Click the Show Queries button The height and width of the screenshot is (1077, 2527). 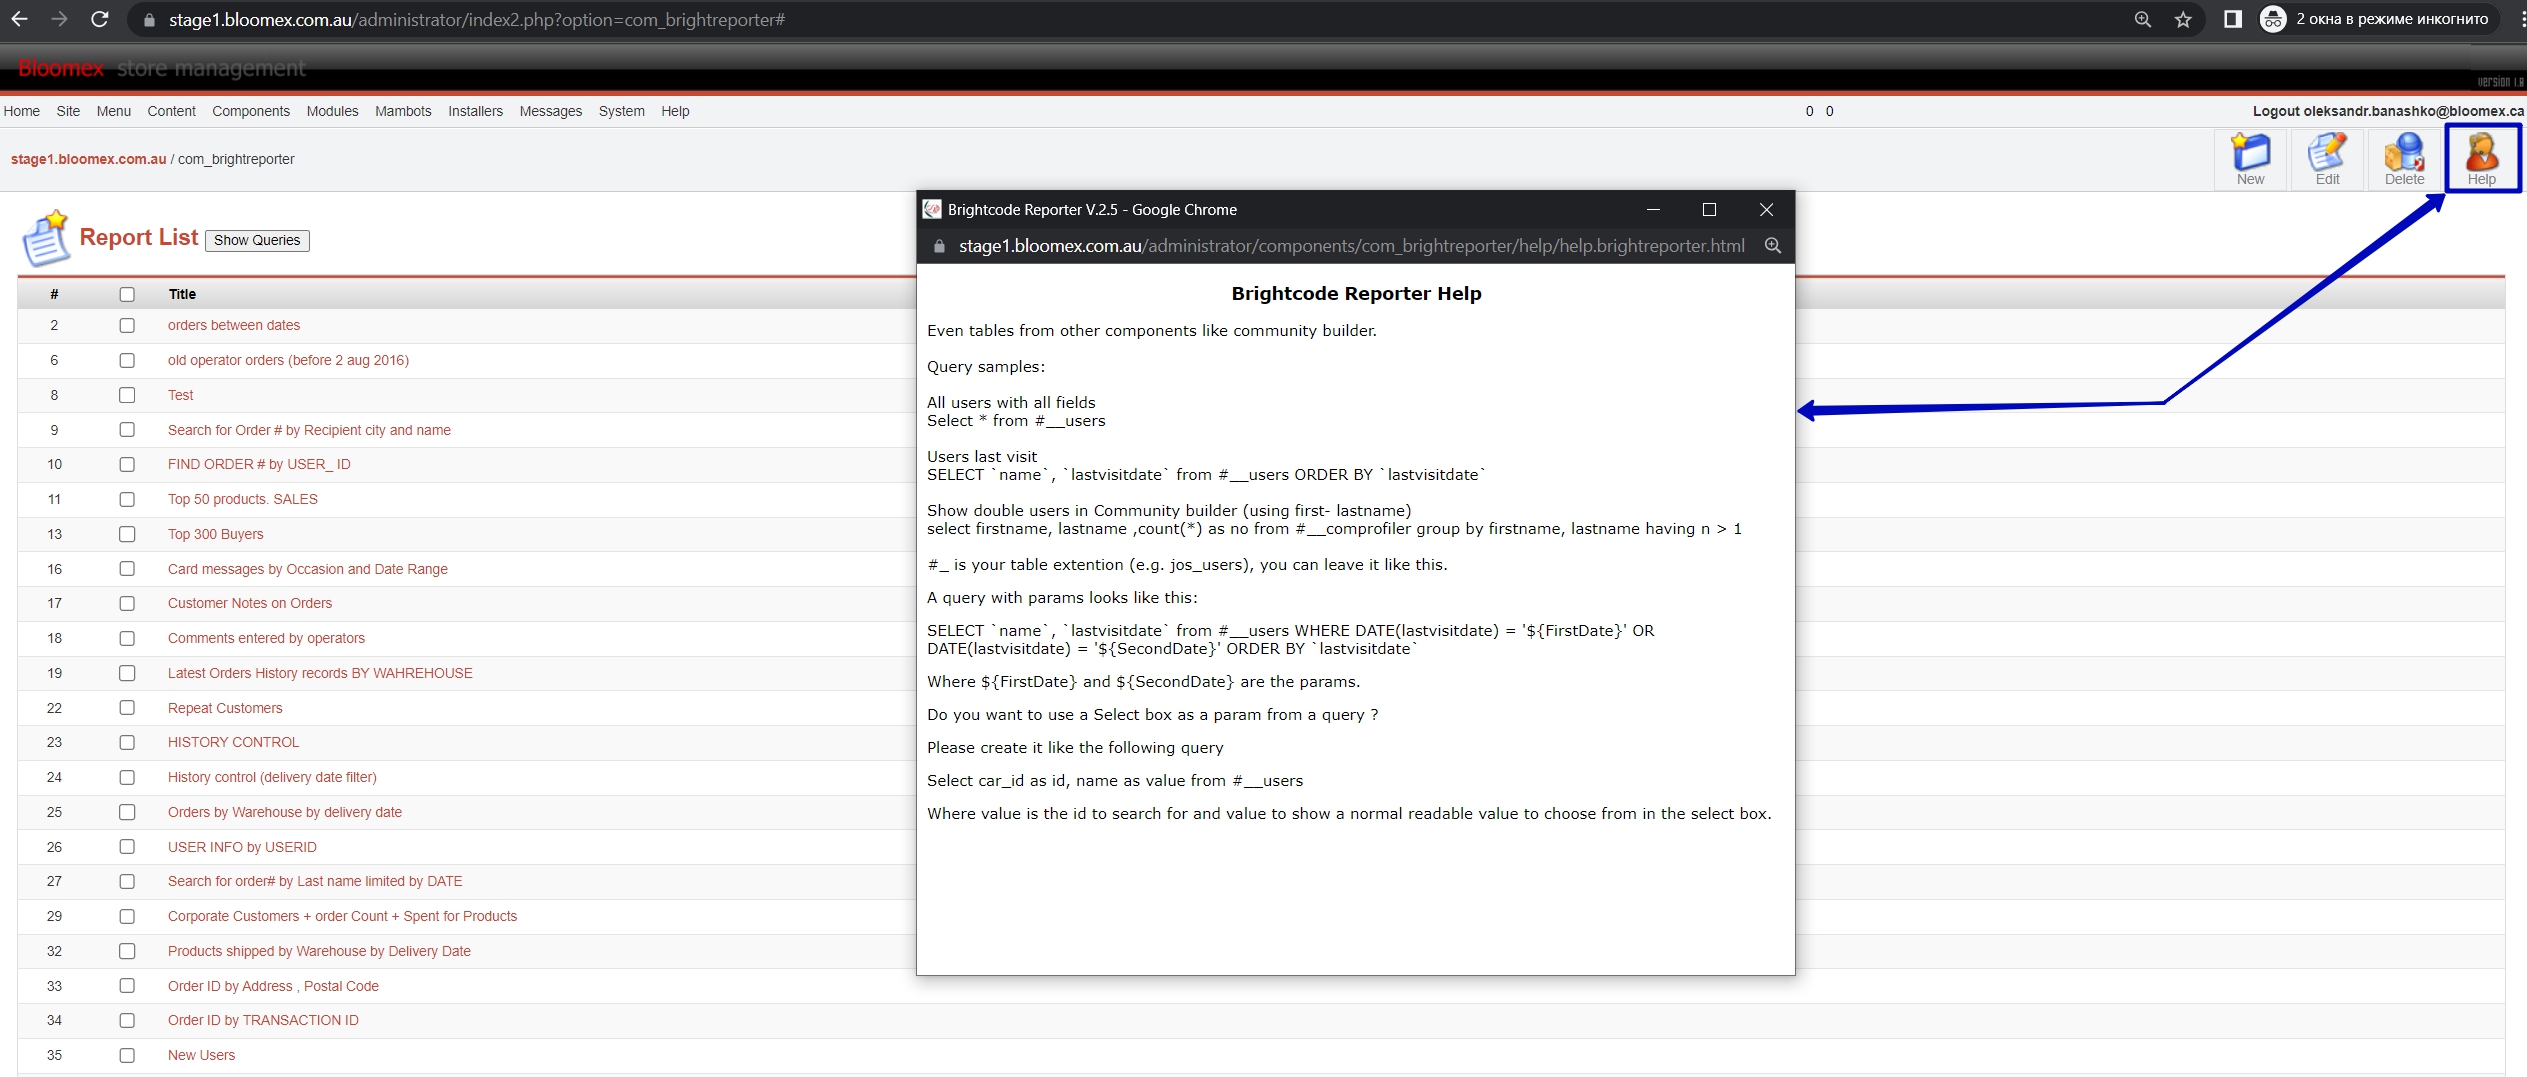257,240
